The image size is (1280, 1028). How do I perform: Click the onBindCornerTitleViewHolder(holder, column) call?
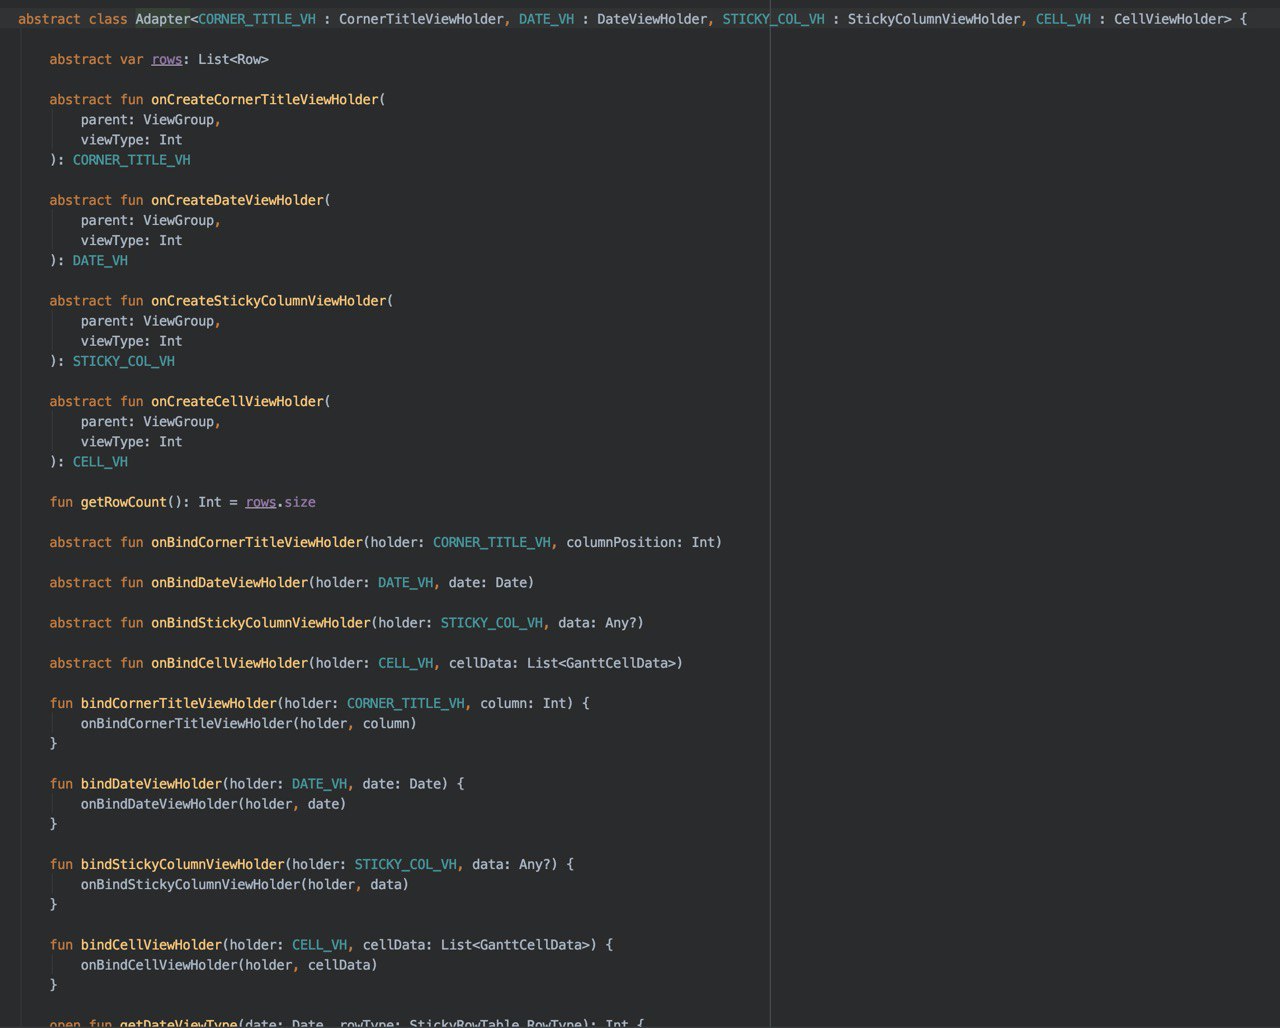pyautogui.click(x=249, y=723)
